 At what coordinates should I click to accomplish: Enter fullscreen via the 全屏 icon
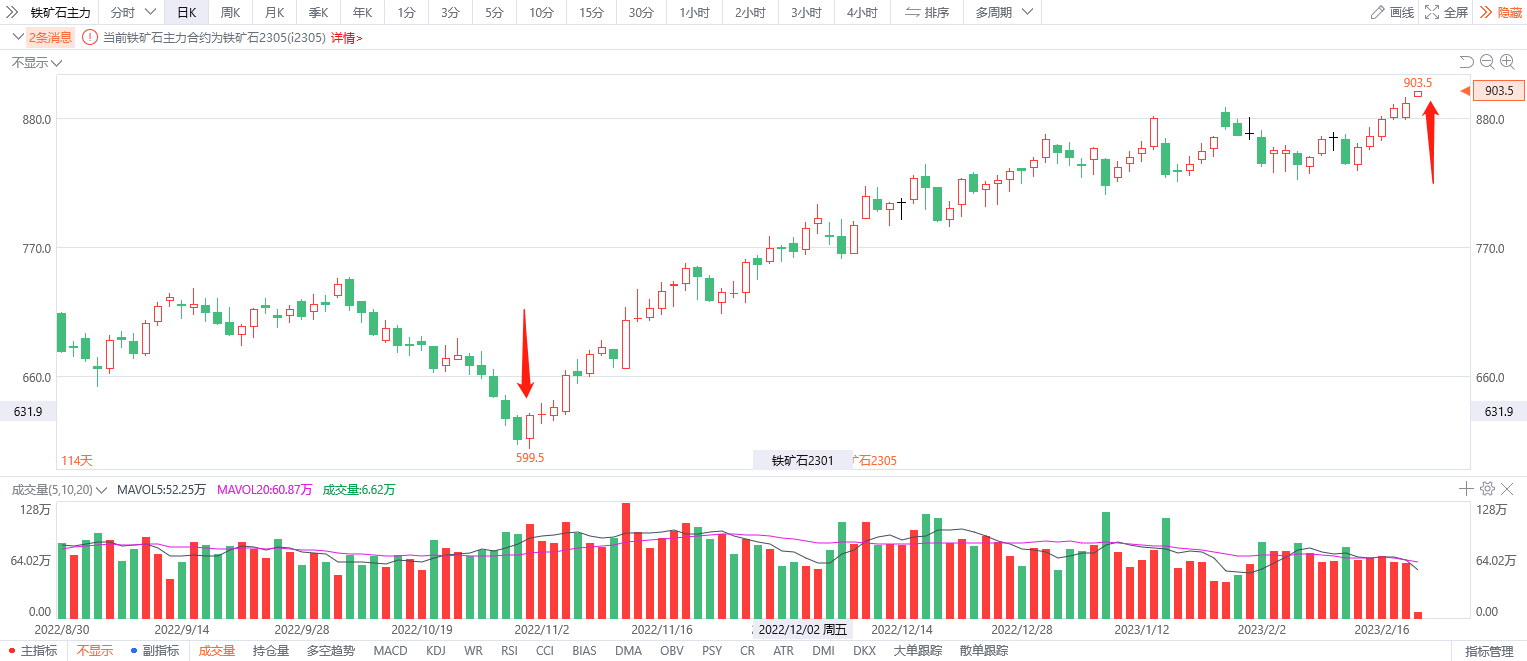click(1432, 13)
